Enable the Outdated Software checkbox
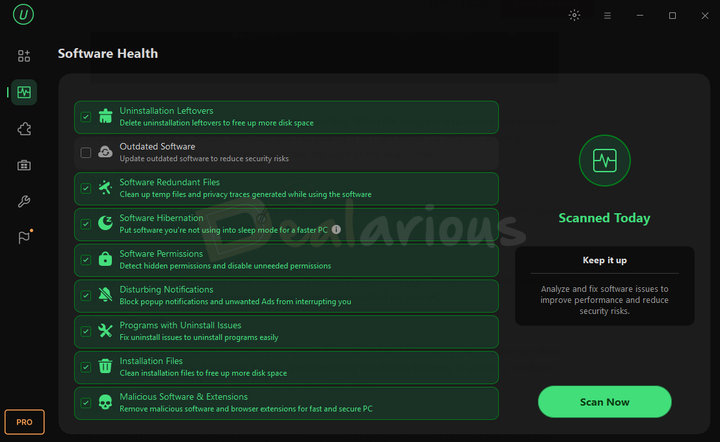This screenshot has width=720, height=442. coord(85,152)
